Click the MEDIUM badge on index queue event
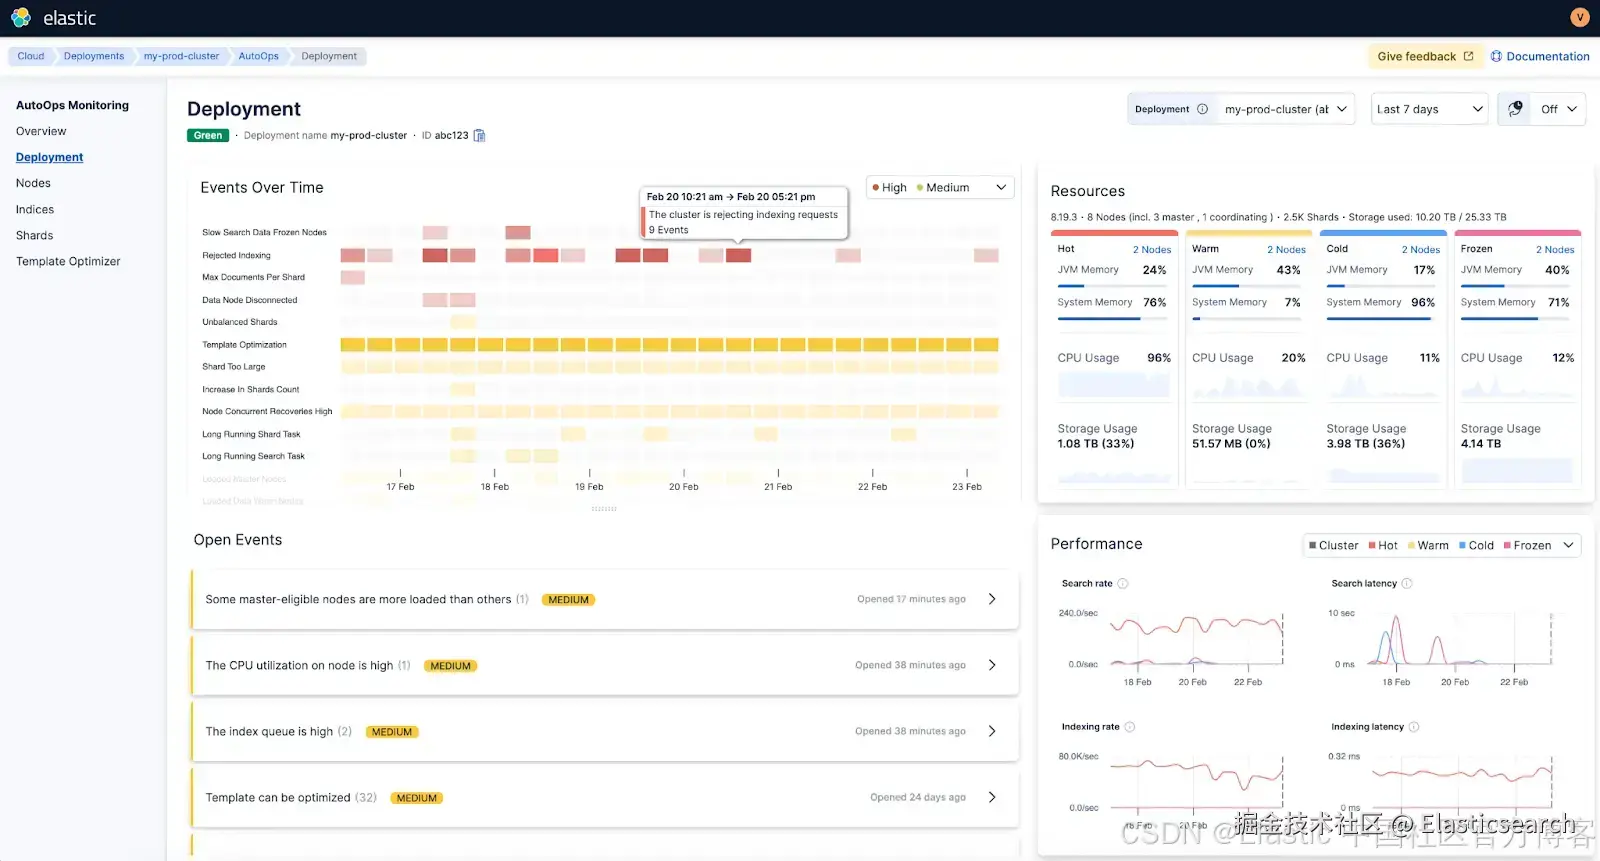This screenshot has height=861, width=1600. pyautogui.click(x=392, y=732)
